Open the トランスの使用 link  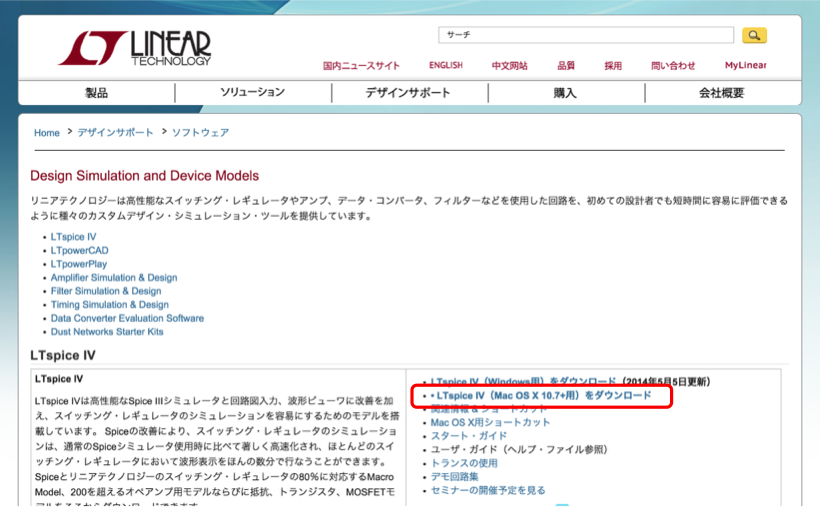point(464,463)
